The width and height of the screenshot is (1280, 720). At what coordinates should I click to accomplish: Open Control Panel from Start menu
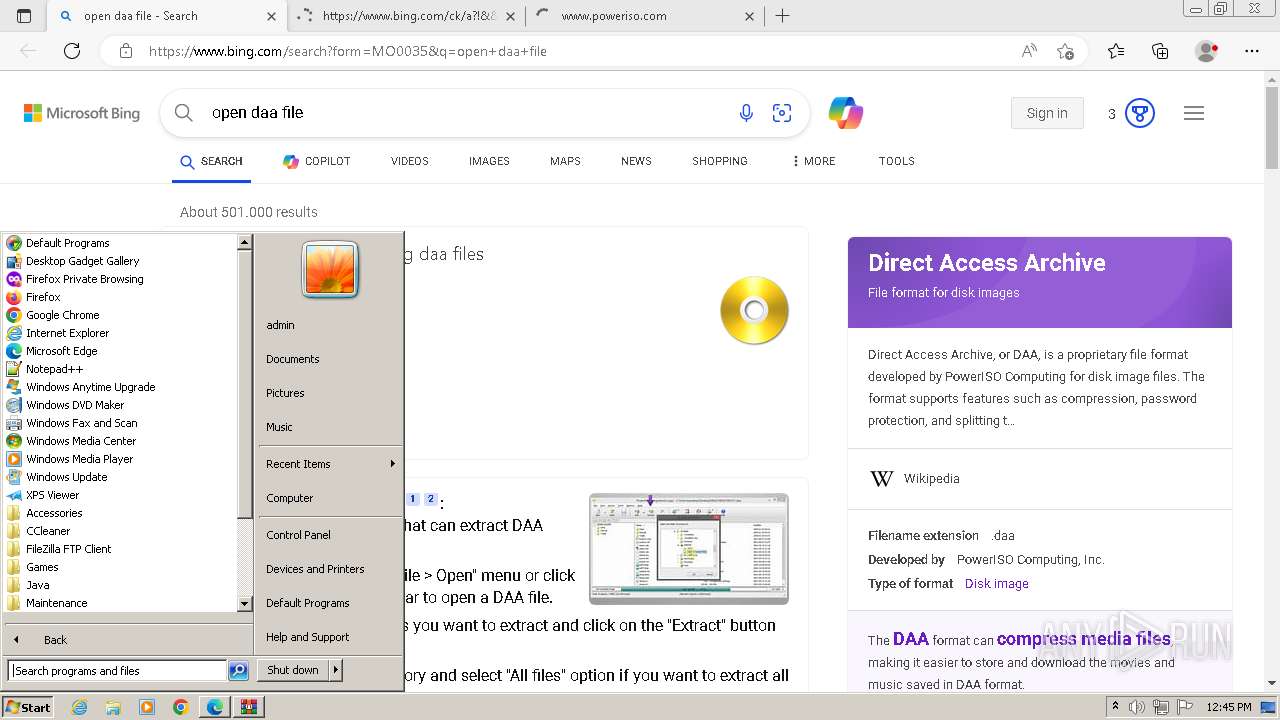coord(298,535)
